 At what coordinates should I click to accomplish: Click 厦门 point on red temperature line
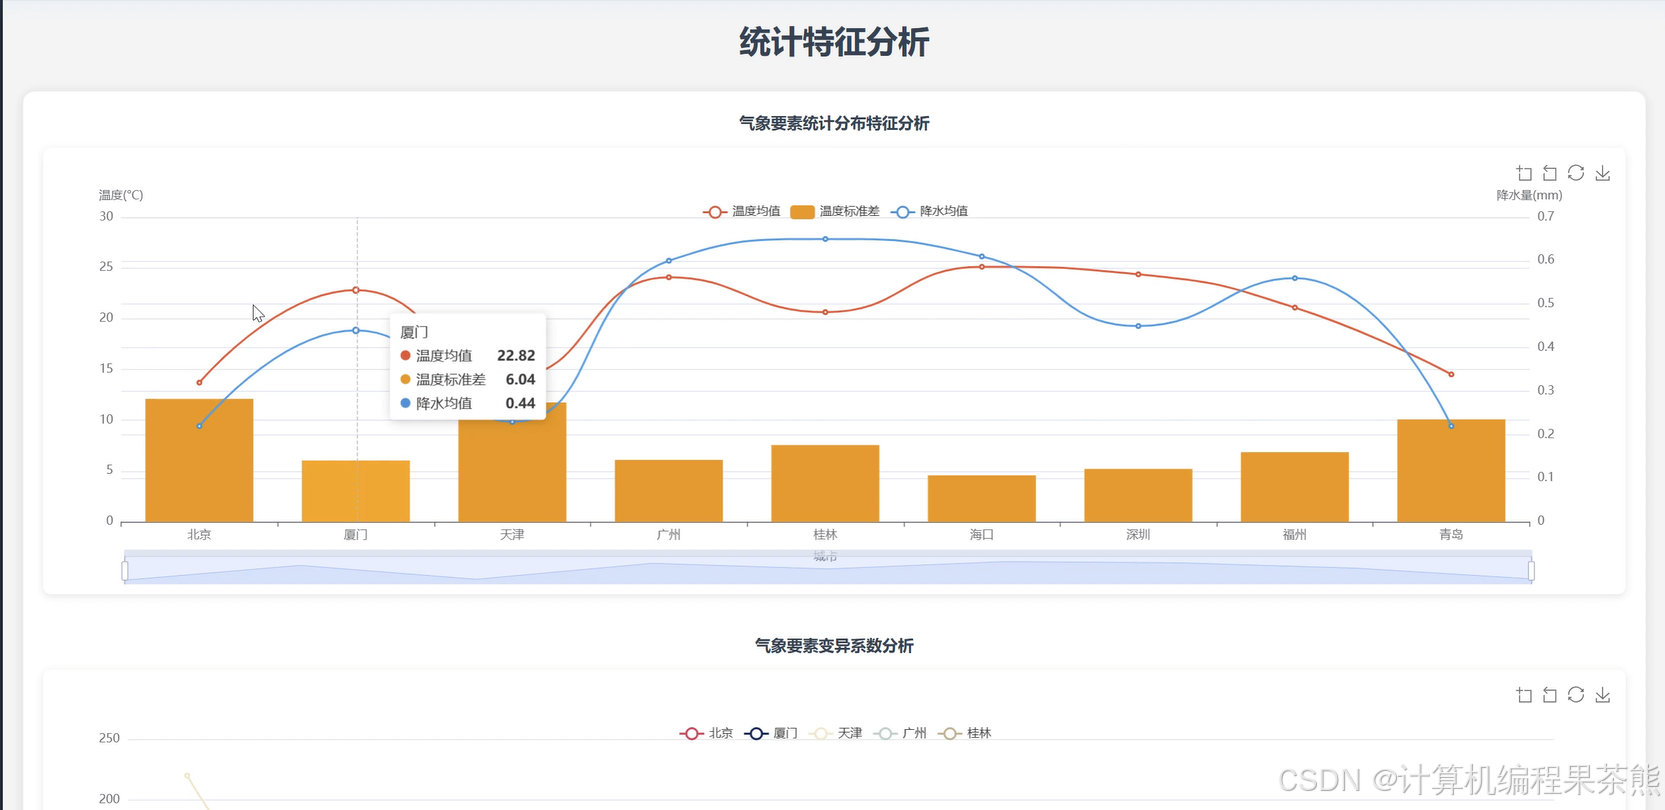coord(356,290)
